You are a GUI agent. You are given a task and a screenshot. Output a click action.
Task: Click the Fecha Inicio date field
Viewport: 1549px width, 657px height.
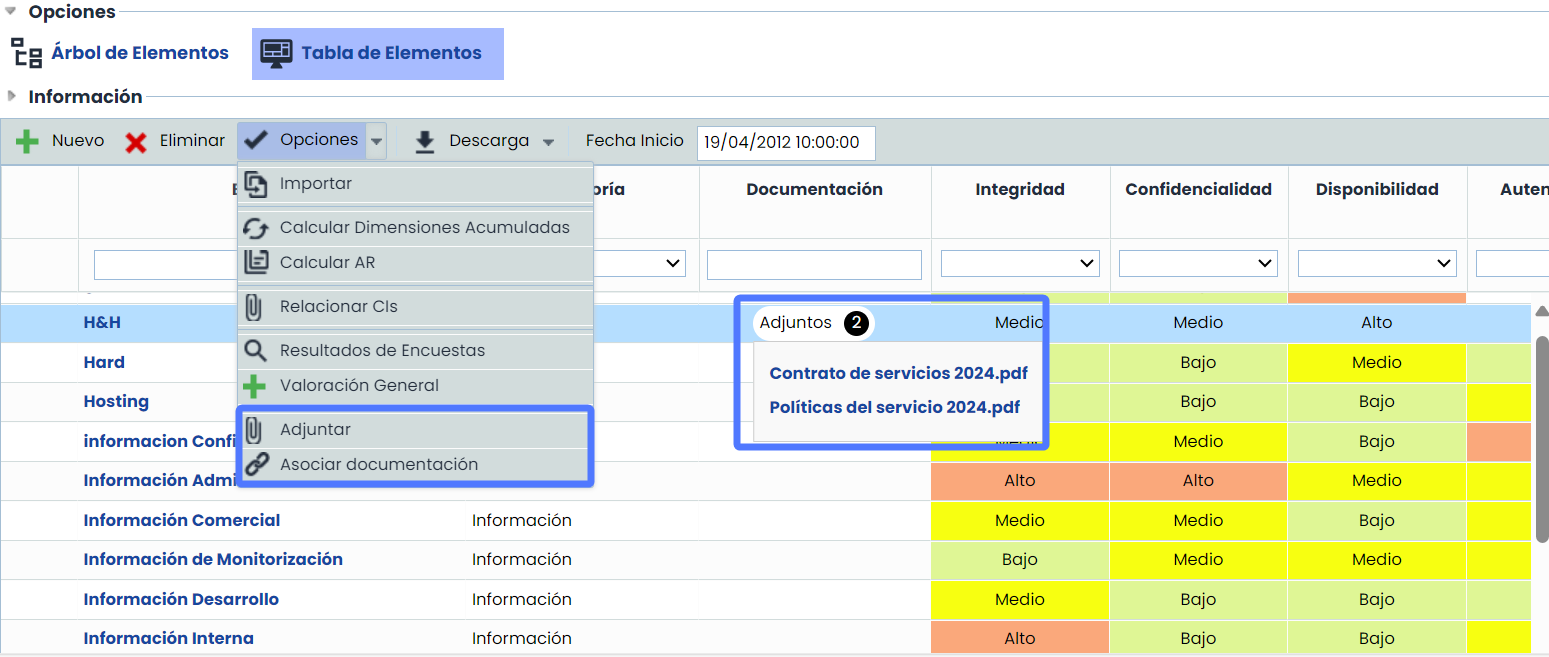tap(785, 142)
